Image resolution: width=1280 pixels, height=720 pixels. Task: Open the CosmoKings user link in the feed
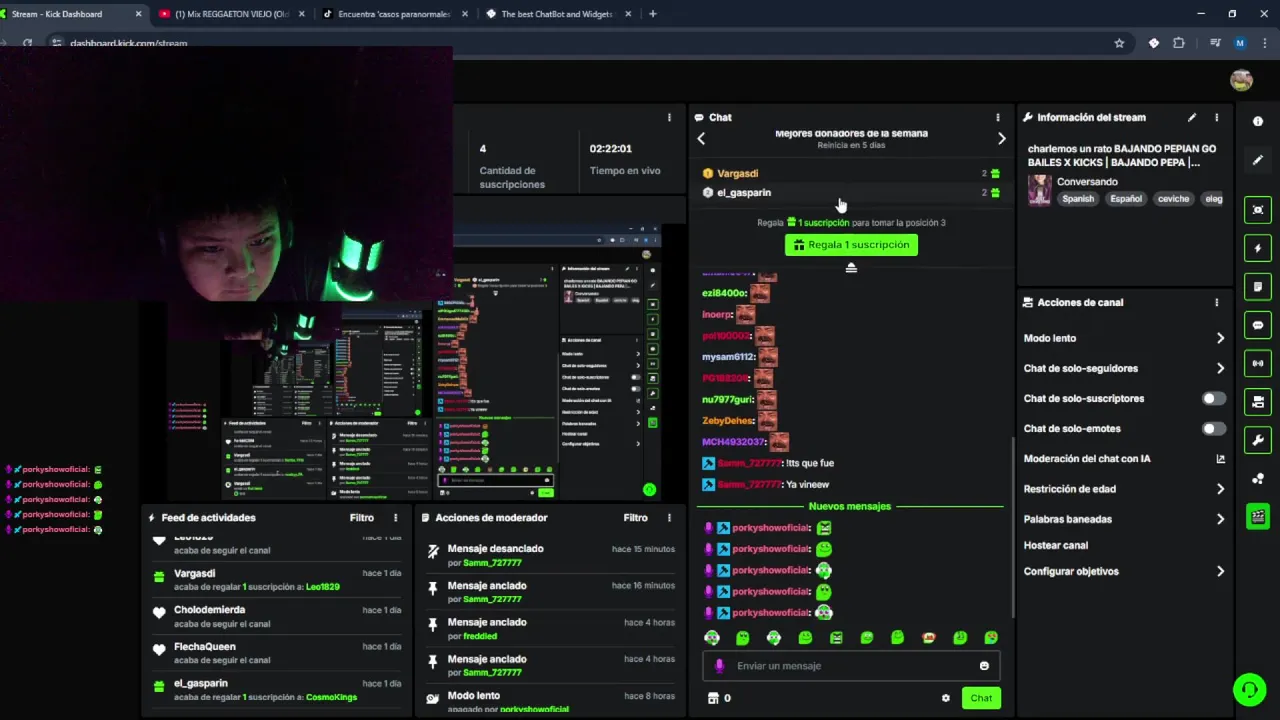(331, 697)
